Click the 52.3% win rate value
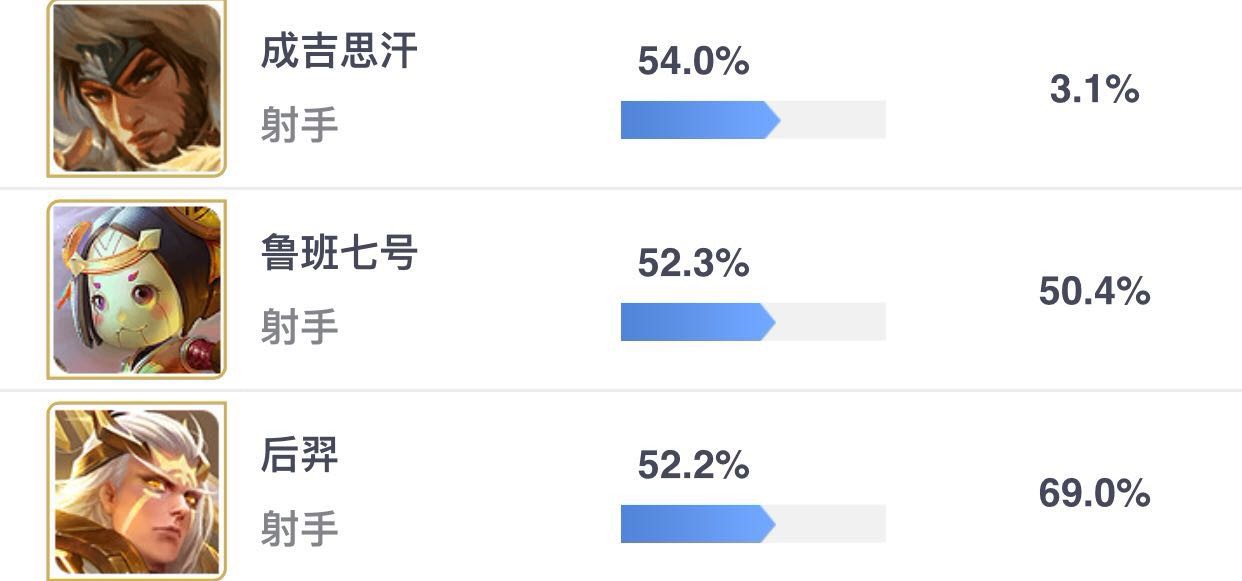This screenshot has height=581, width=1242. tap(693, 263)
